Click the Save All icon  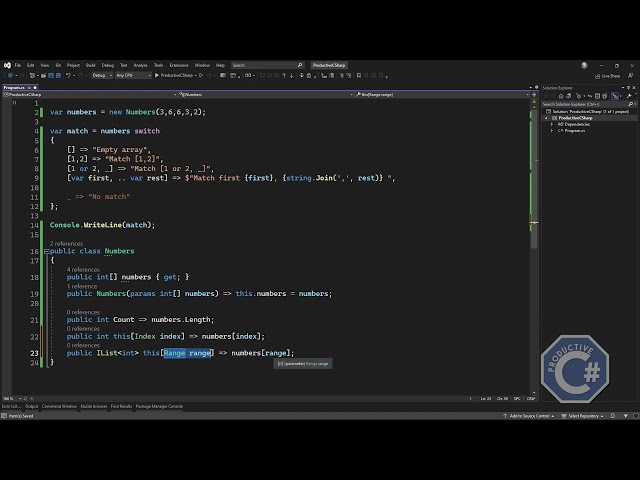[x=58, y=76]
